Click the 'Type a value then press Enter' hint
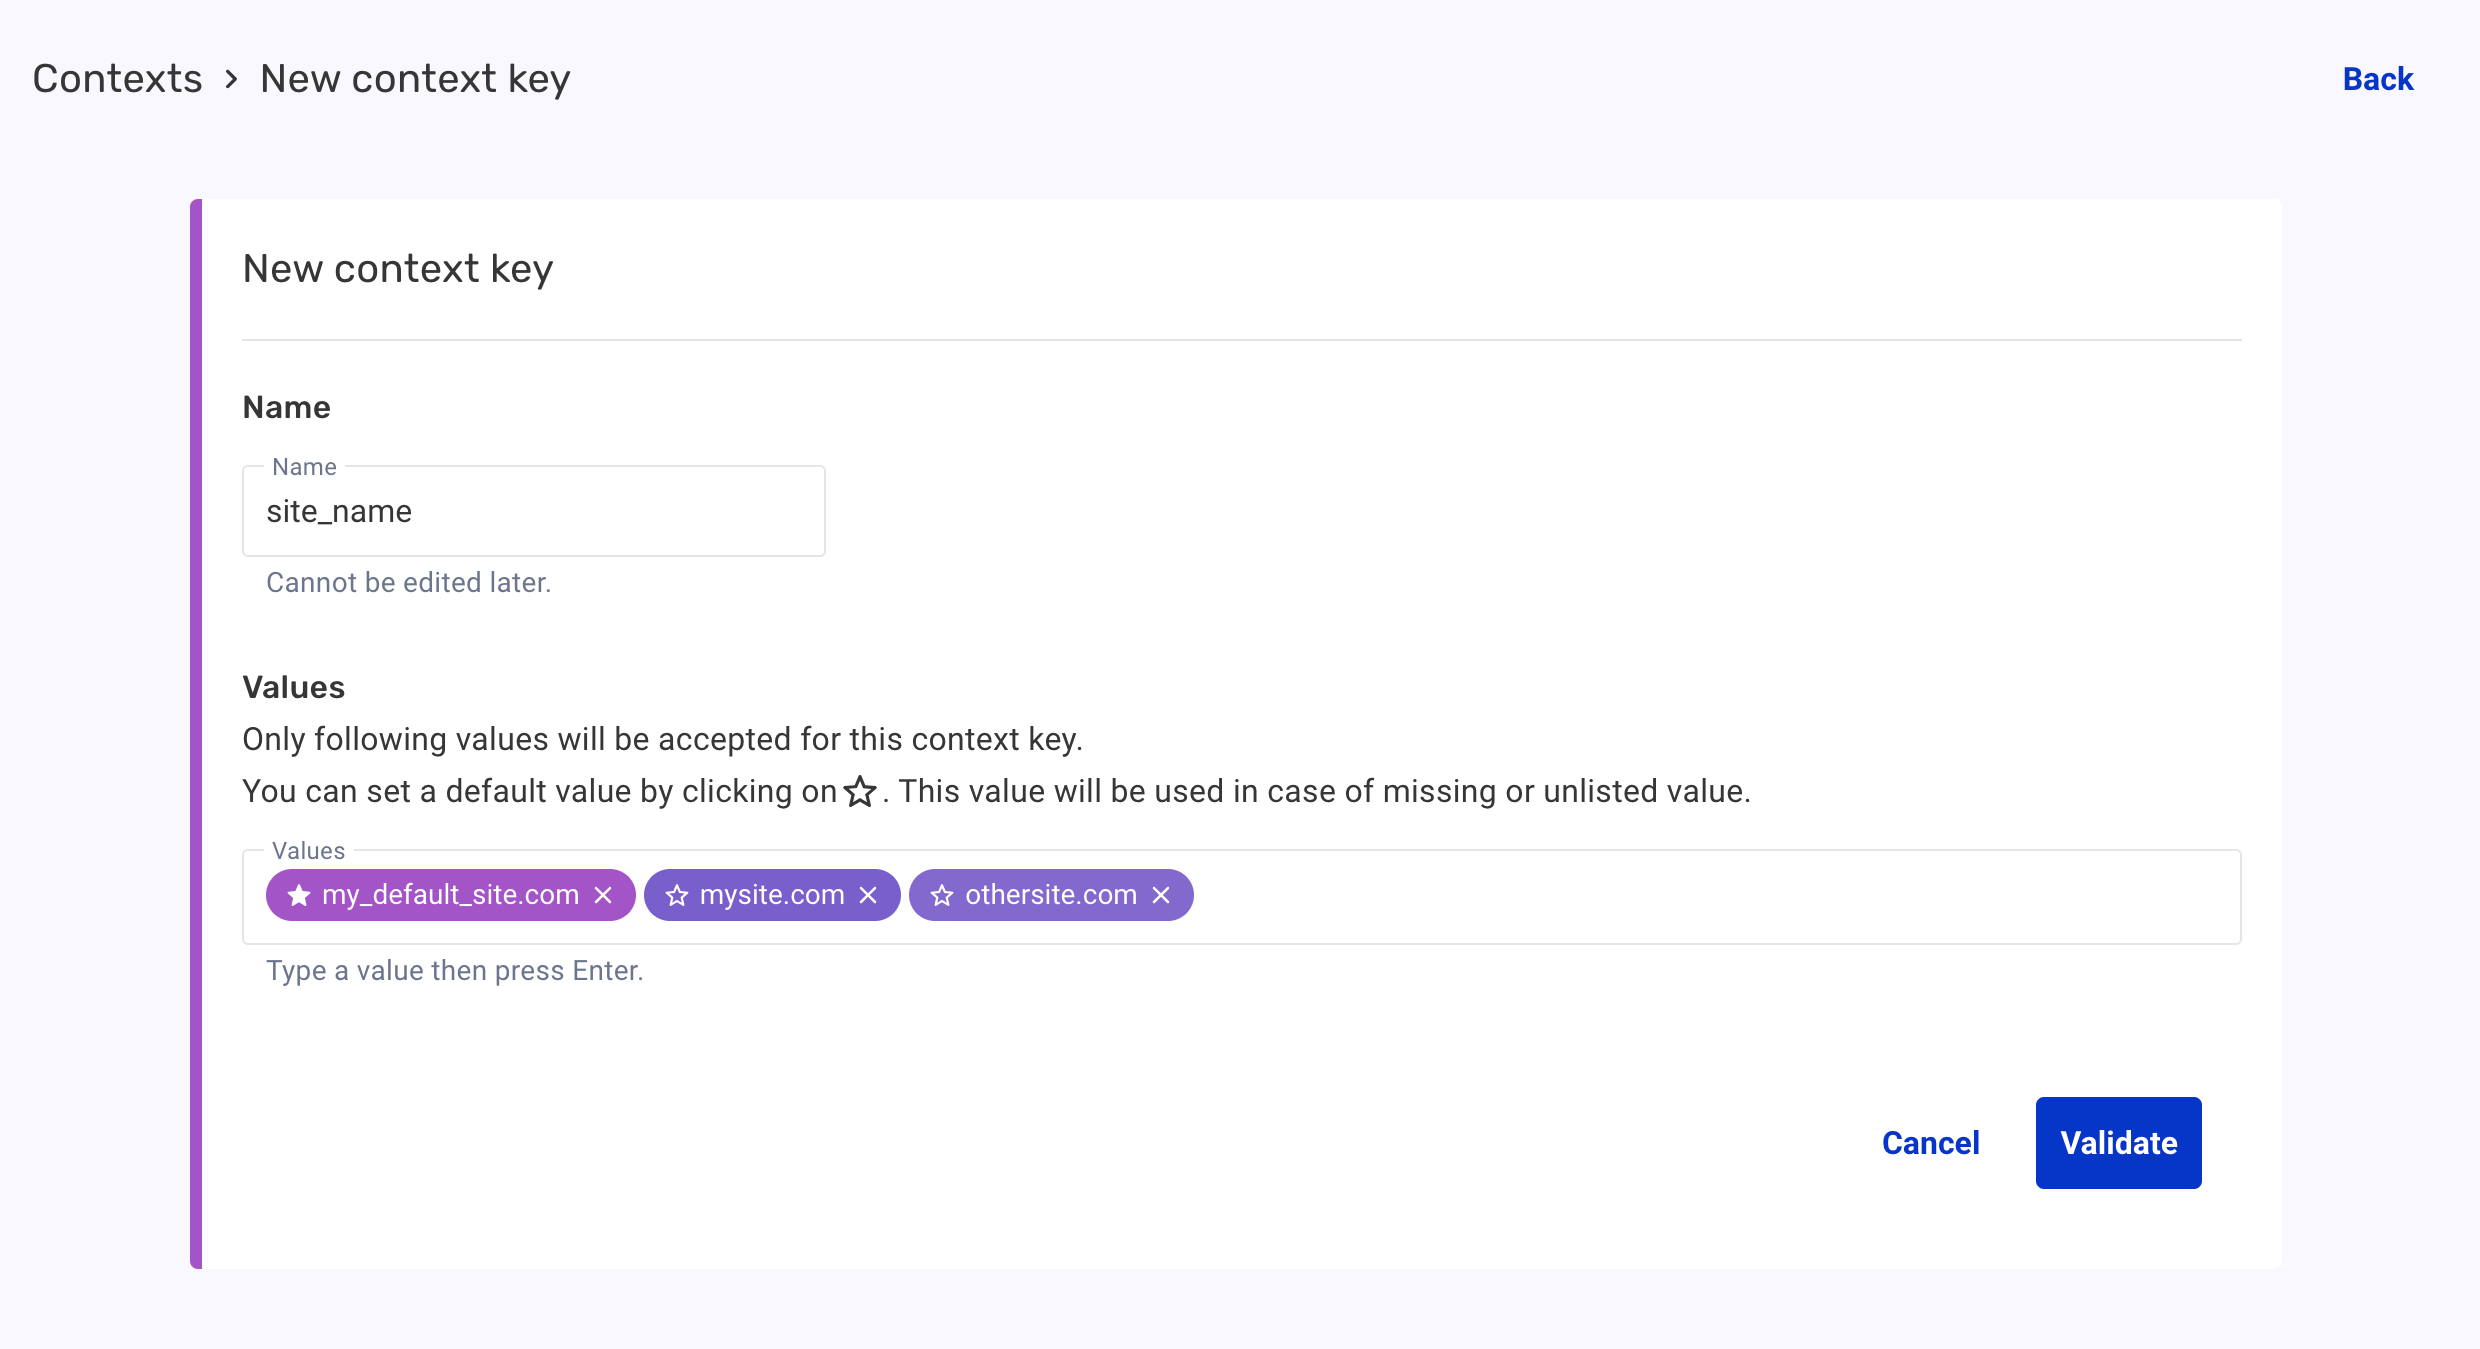The image size is (2480, 1349). tap(454, 971)
